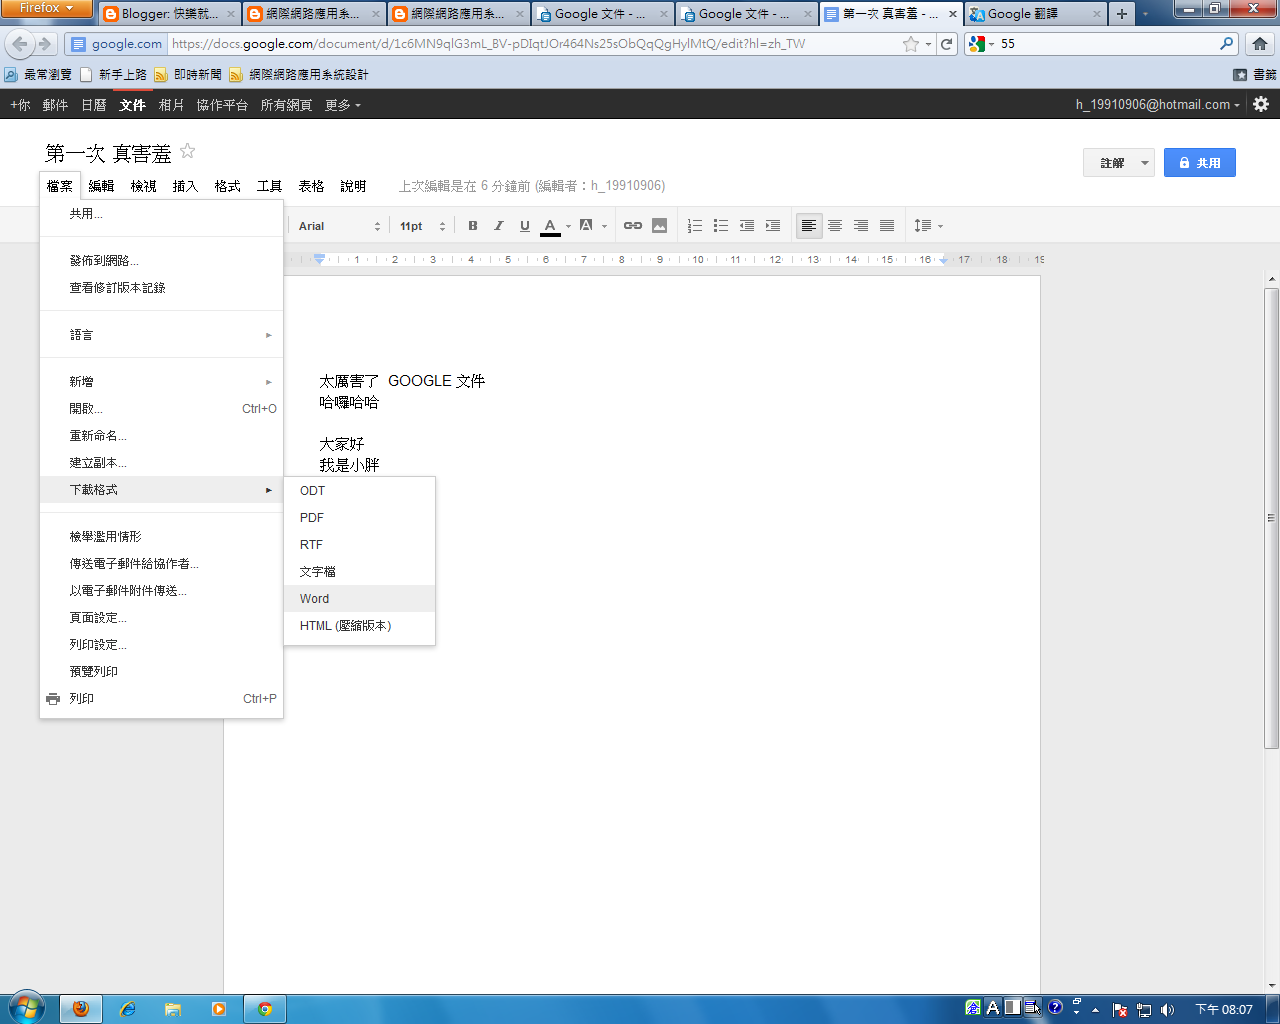1280x1024 pixels.
Task: Open 更多 menu in Google bar
Action: (x=343, y=105)
